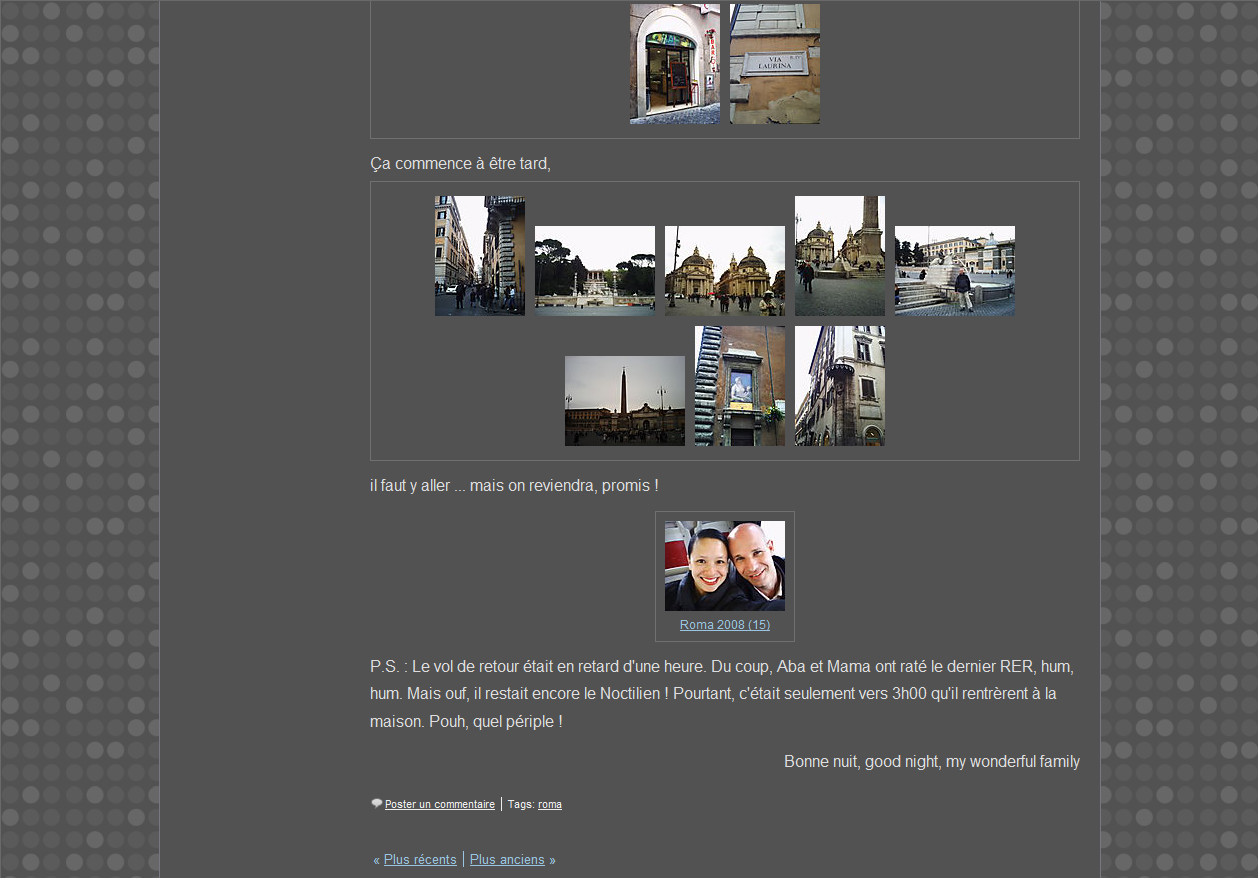Open portrait photo of obelisk base and churches
The image size is (1258, 878).
[839, 256]
